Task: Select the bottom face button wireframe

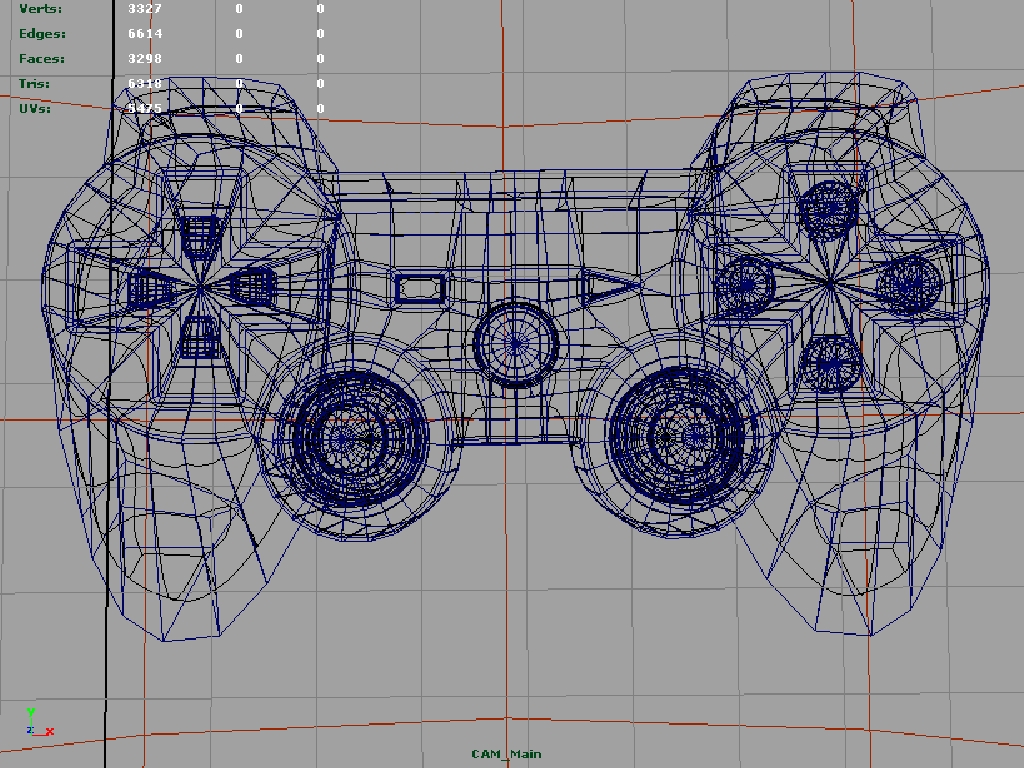Action: [x=831, y=364]
